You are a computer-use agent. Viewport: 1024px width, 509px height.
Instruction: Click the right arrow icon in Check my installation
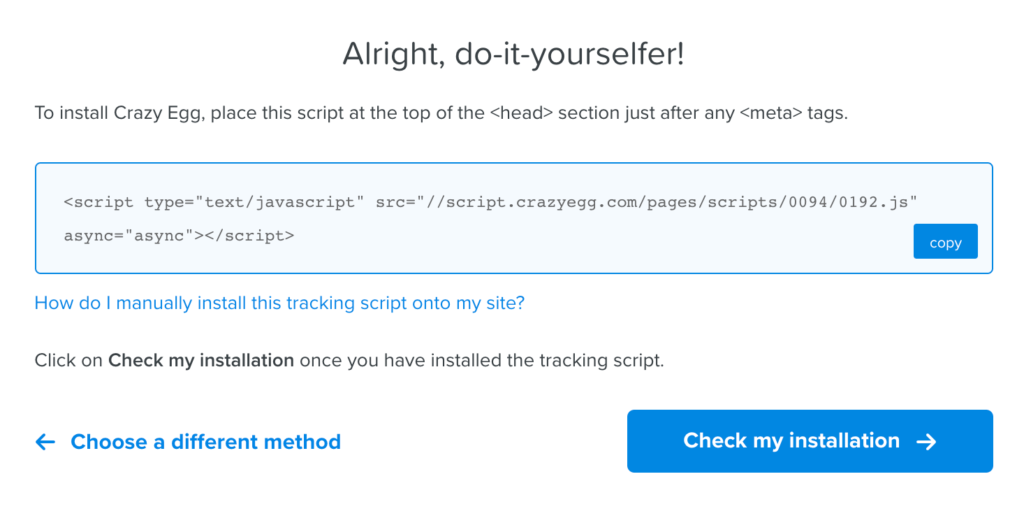tap(926, 442)
